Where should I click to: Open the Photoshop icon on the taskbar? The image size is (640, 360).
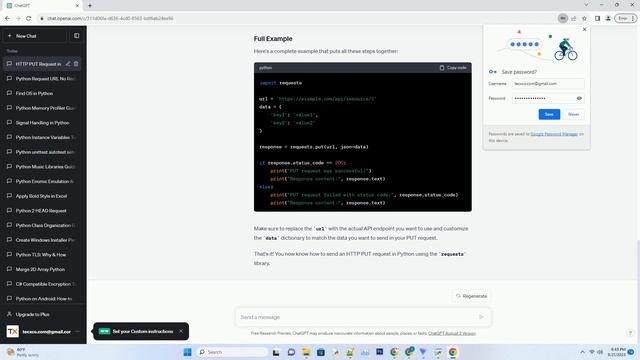tap(380, 352)
